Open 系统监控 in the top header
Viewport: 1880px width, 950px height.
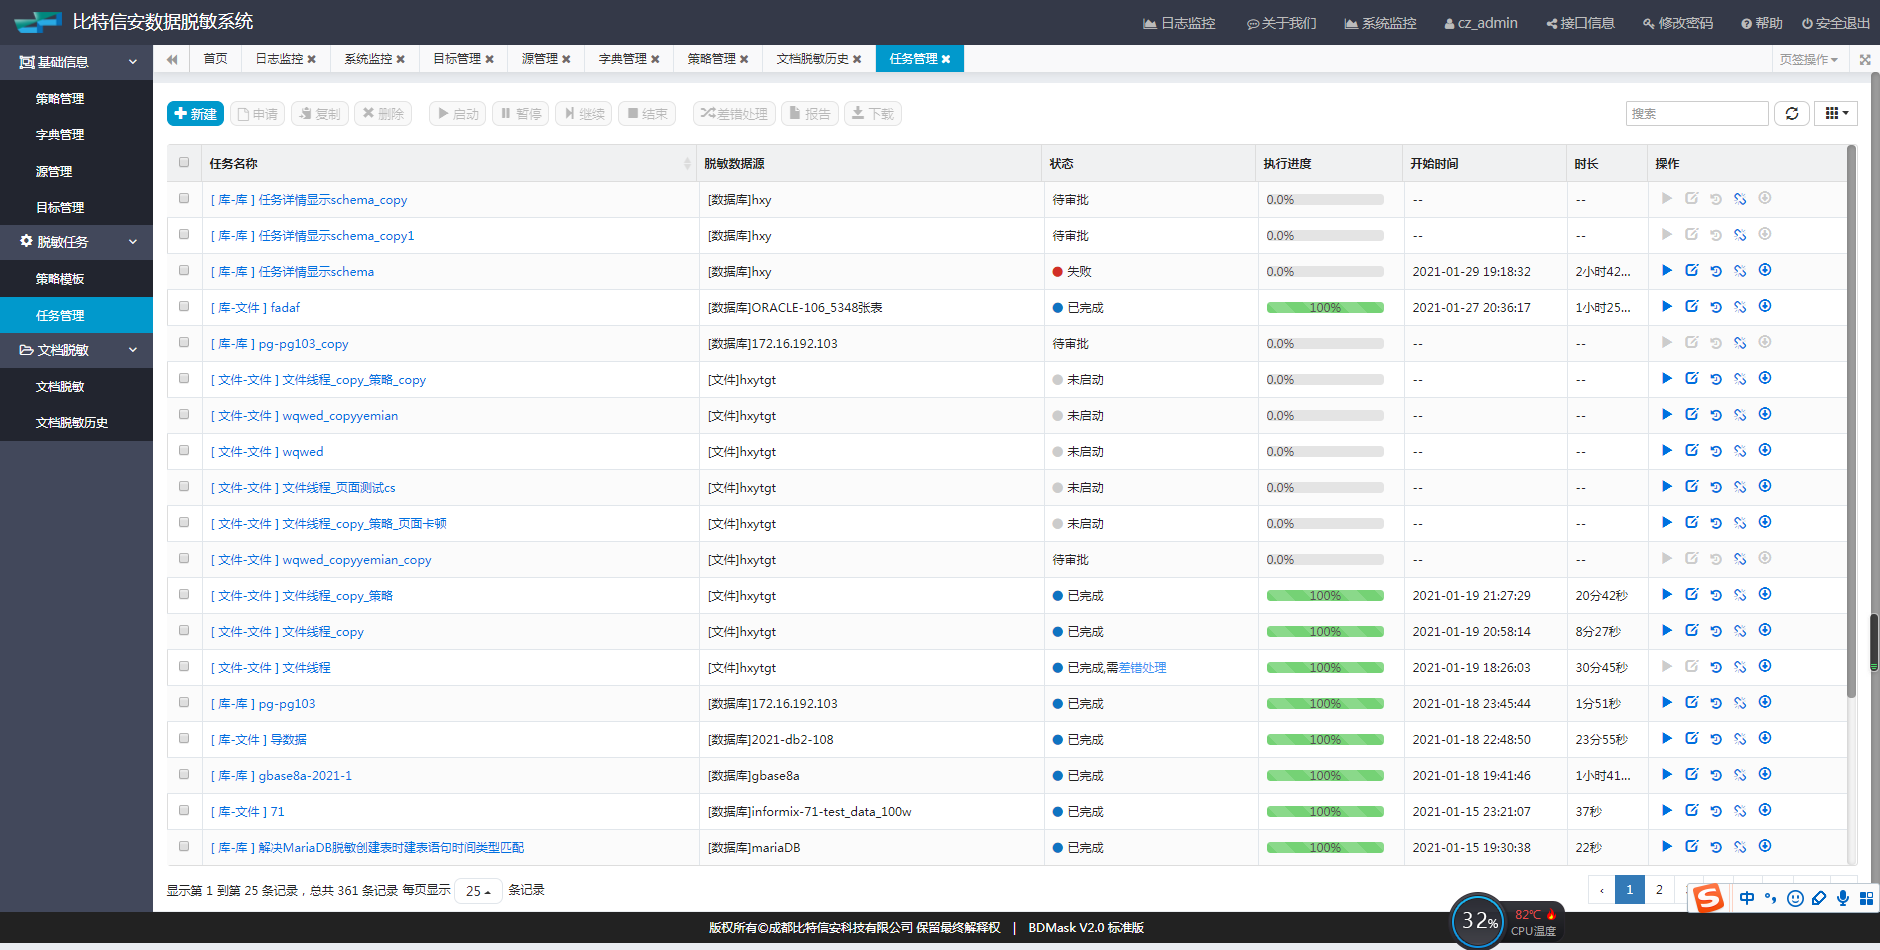pos(1380,23)
